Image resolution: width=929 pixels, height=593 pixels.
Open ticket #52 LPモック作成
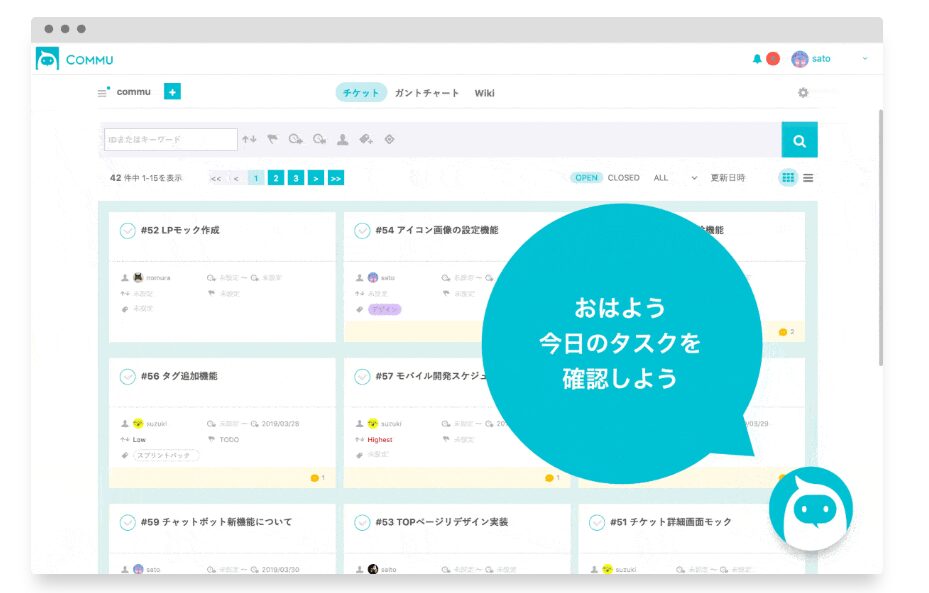click(x=180, y=230)
